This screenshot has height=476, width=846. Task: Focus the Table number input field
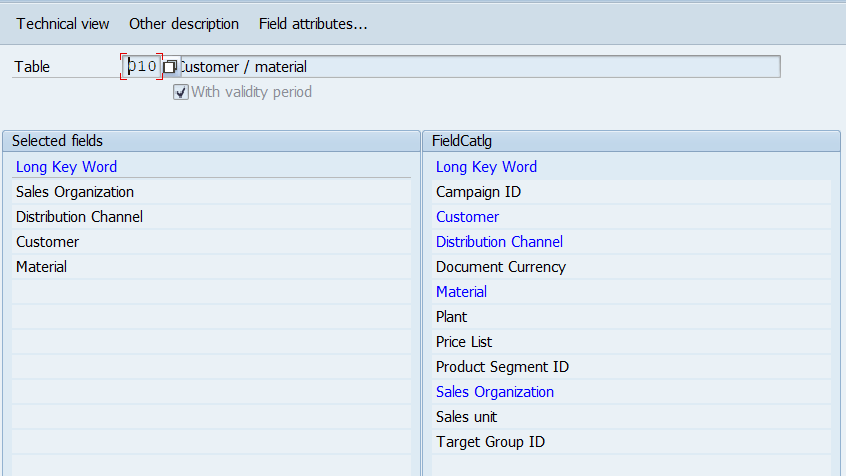pos(142,67)
